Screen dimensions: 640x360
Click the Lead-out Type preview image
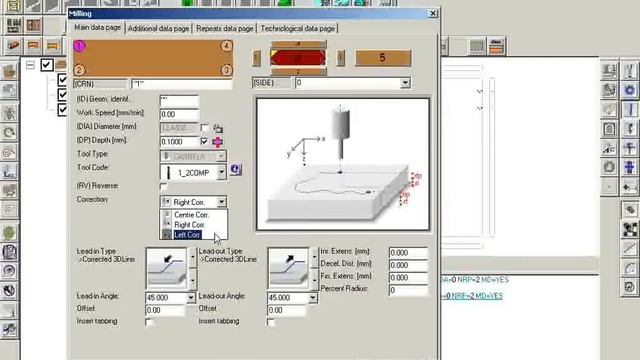[288, 269]
